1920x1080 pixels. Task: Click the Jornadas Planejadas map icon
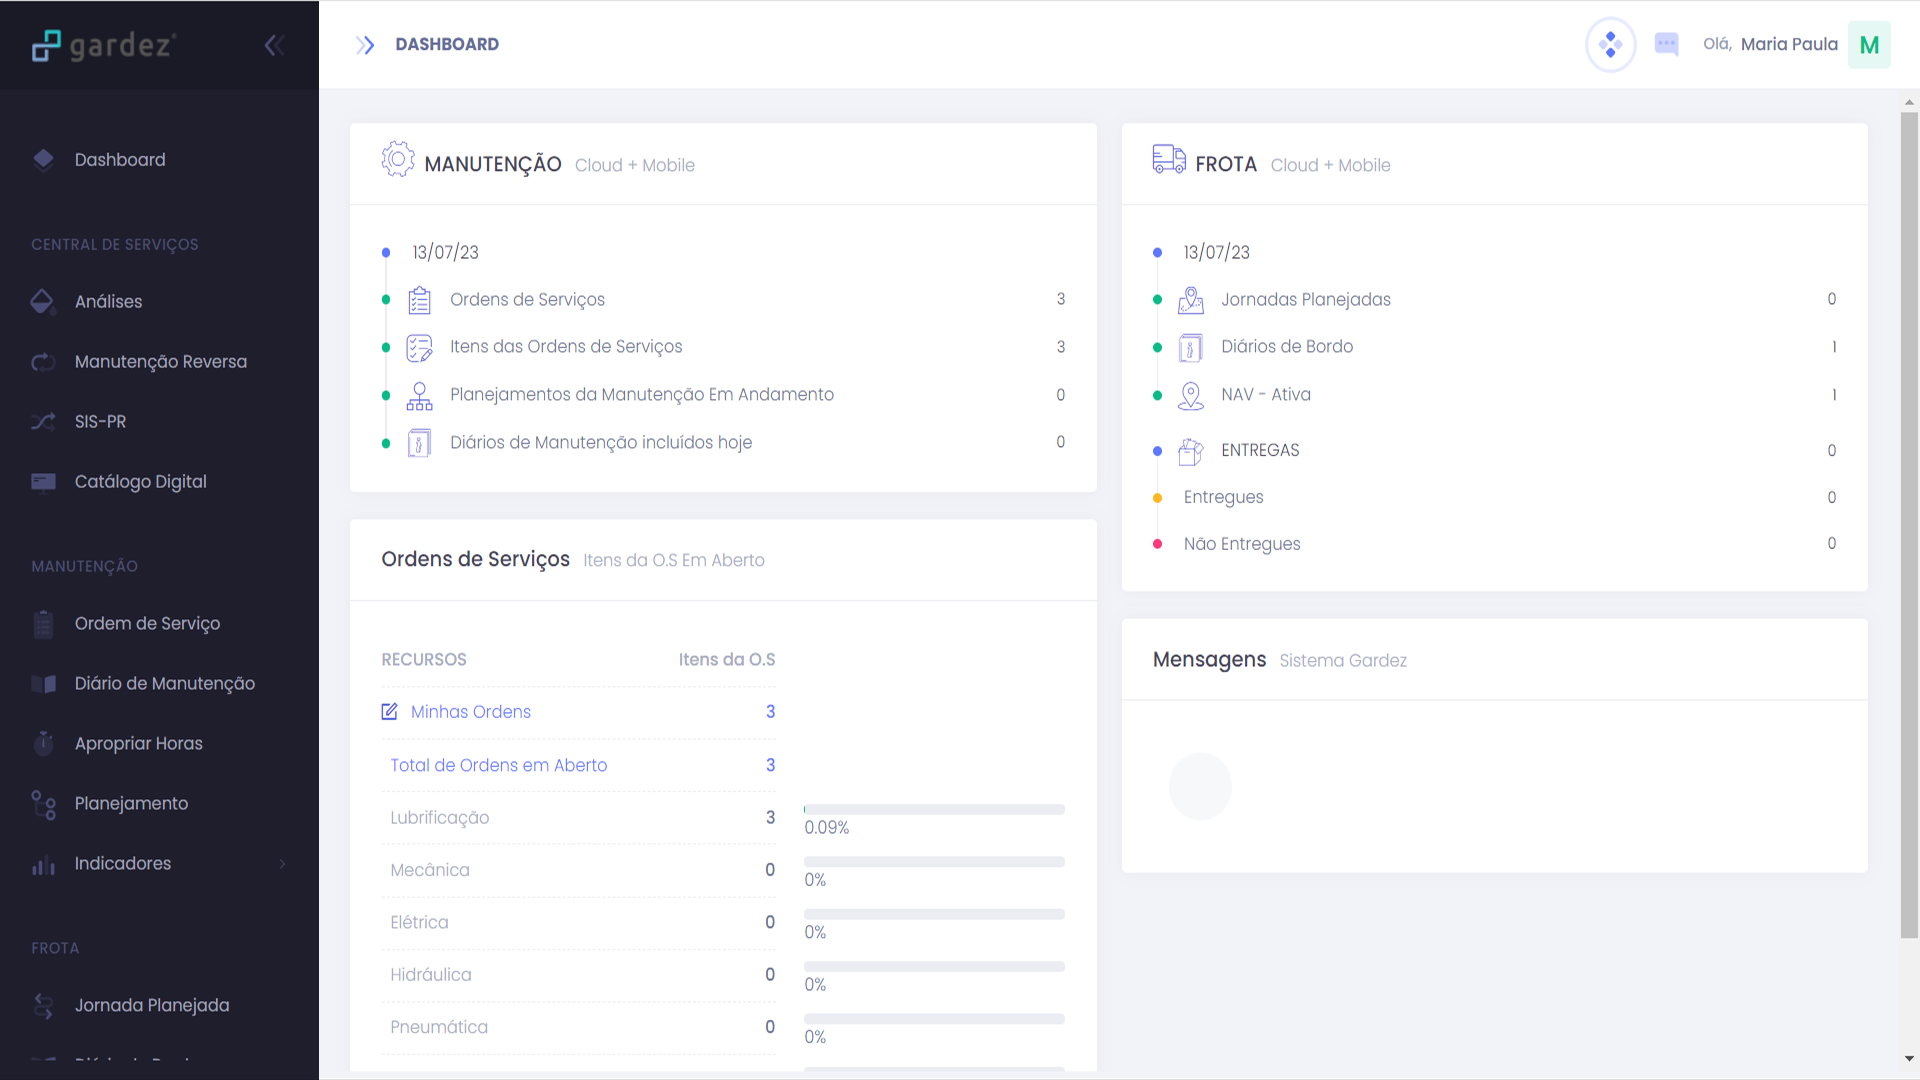click(1190, 300)
